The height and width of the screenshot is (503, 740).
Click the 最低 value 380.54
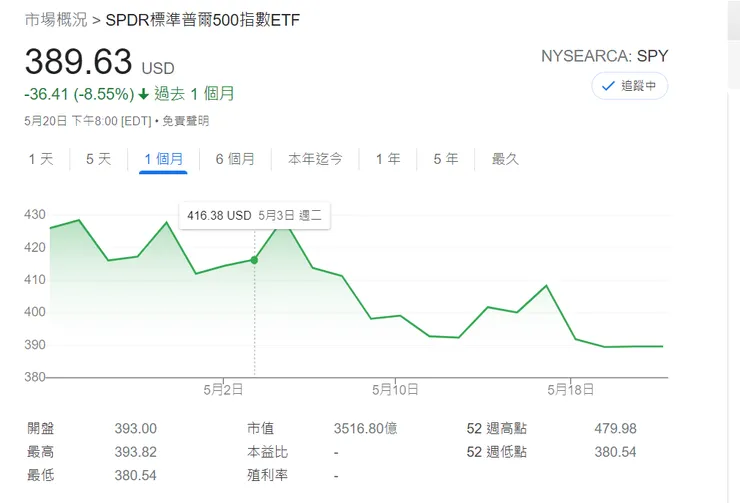[135, 475]
